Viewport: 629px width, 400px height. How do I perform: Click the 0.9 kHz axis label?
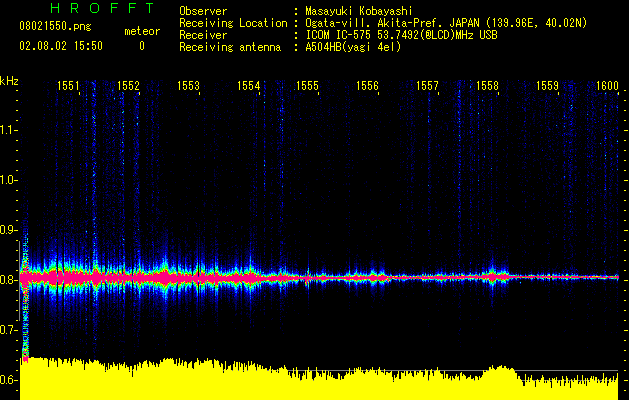pyautogui.click(x=8, y=230)
